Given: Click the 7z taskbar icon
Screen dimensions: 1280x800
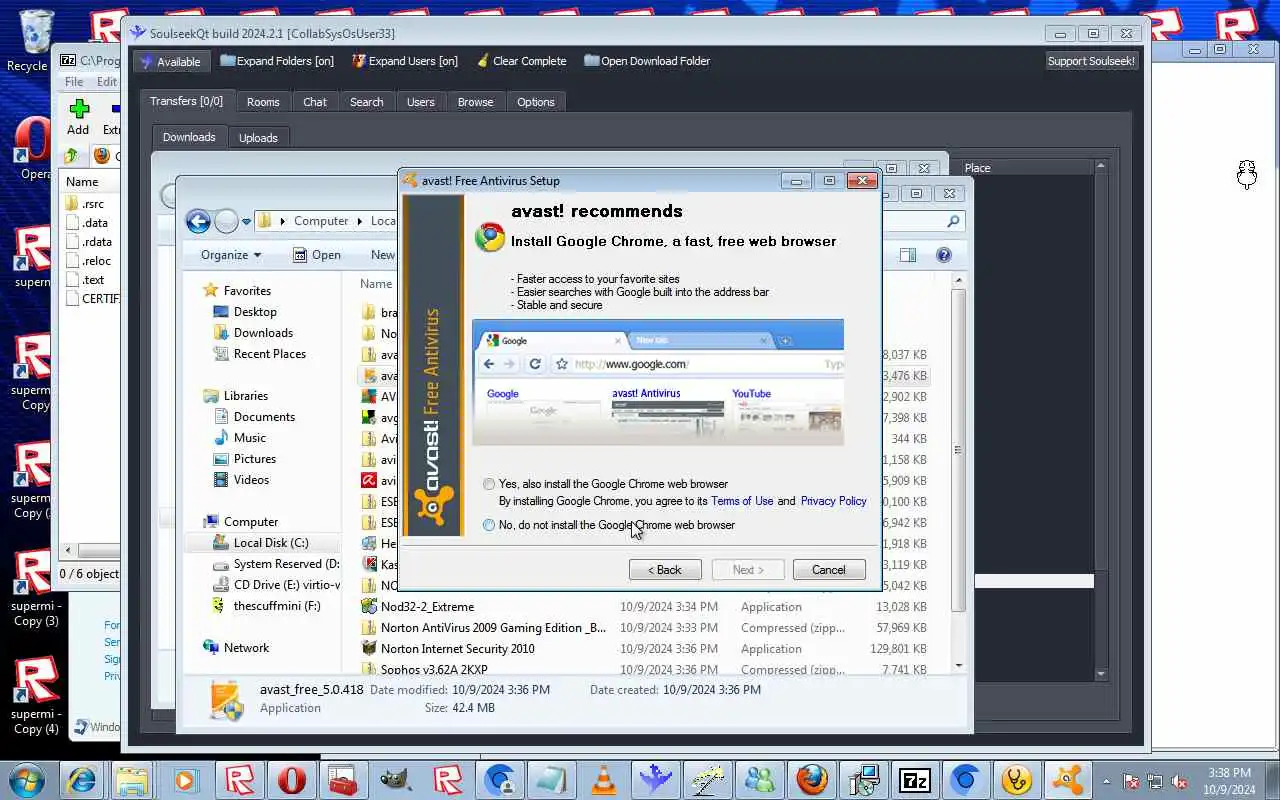Looking at the screenshot, I should [x=915, y=779].
